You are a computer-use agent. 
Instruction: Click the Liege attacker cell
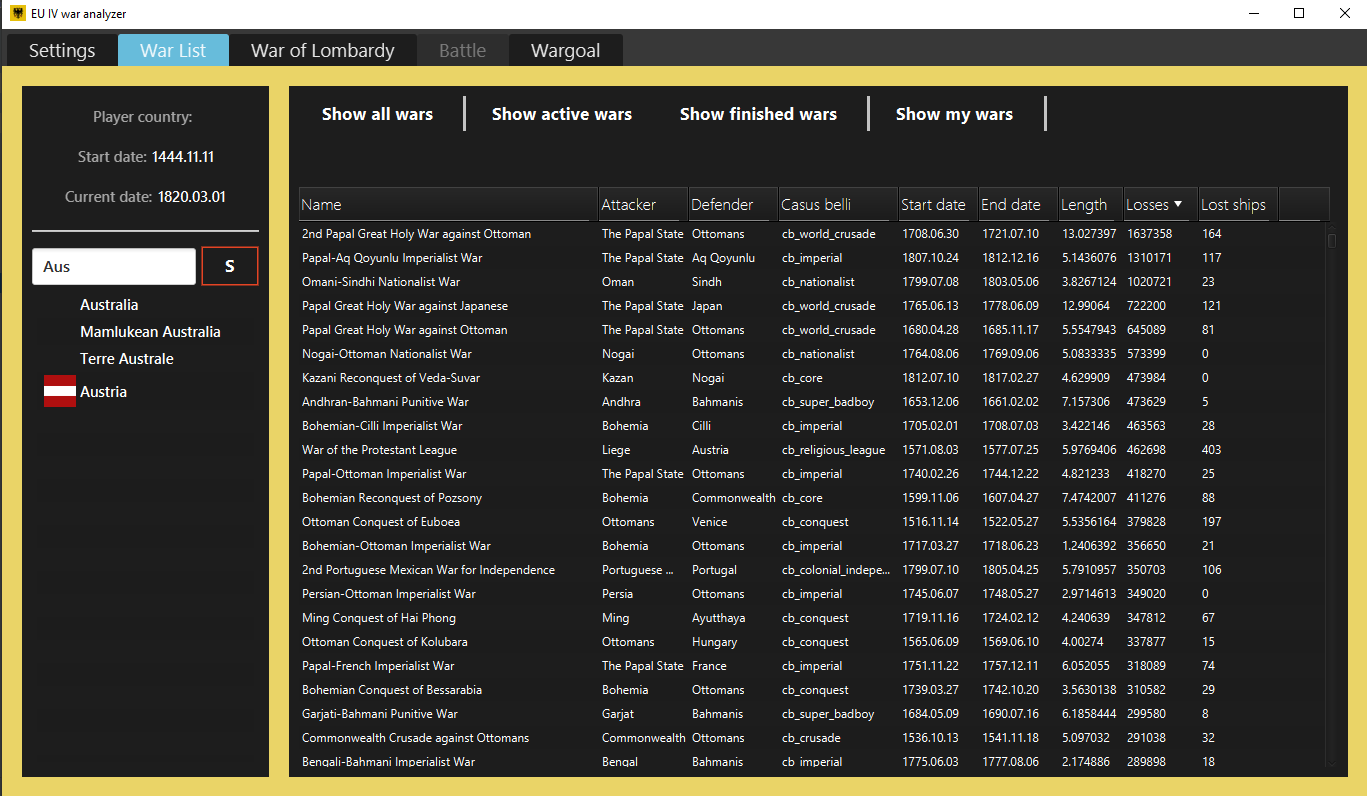[x=616, y=450]
